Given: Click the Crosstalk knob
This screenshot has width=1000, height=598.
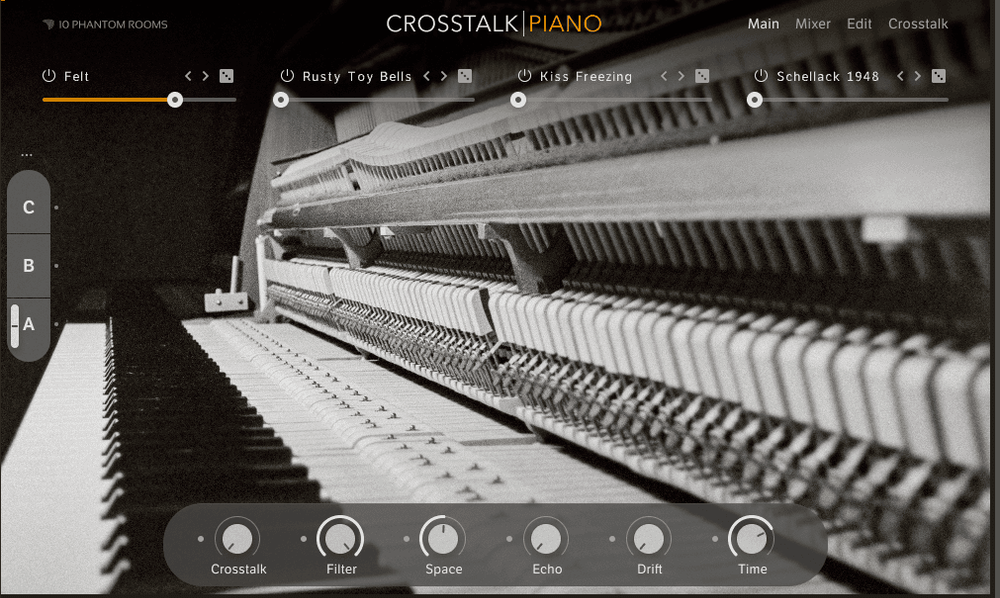Looking at the screenshot, I should click(x=237, y=539).
